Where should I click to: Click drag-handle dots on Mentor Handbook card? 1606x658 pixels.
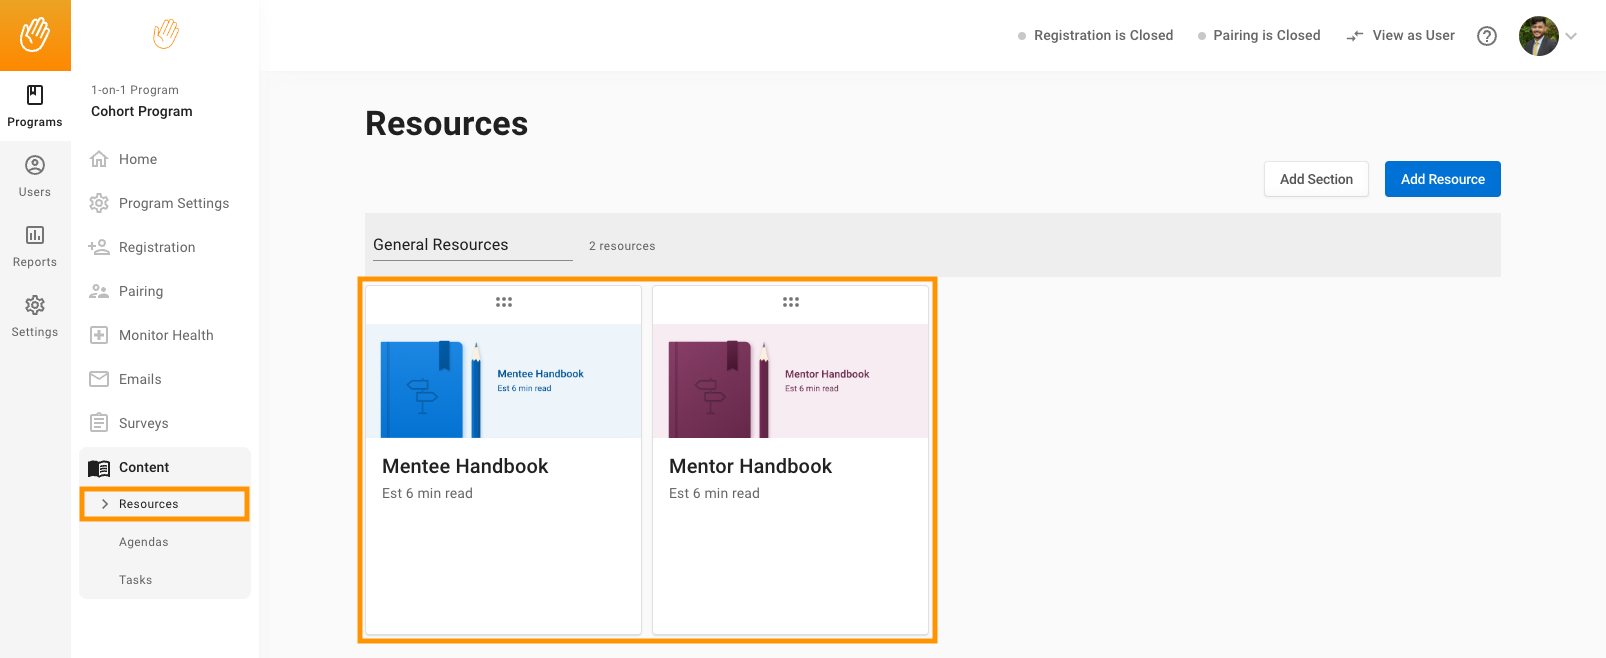791,302
